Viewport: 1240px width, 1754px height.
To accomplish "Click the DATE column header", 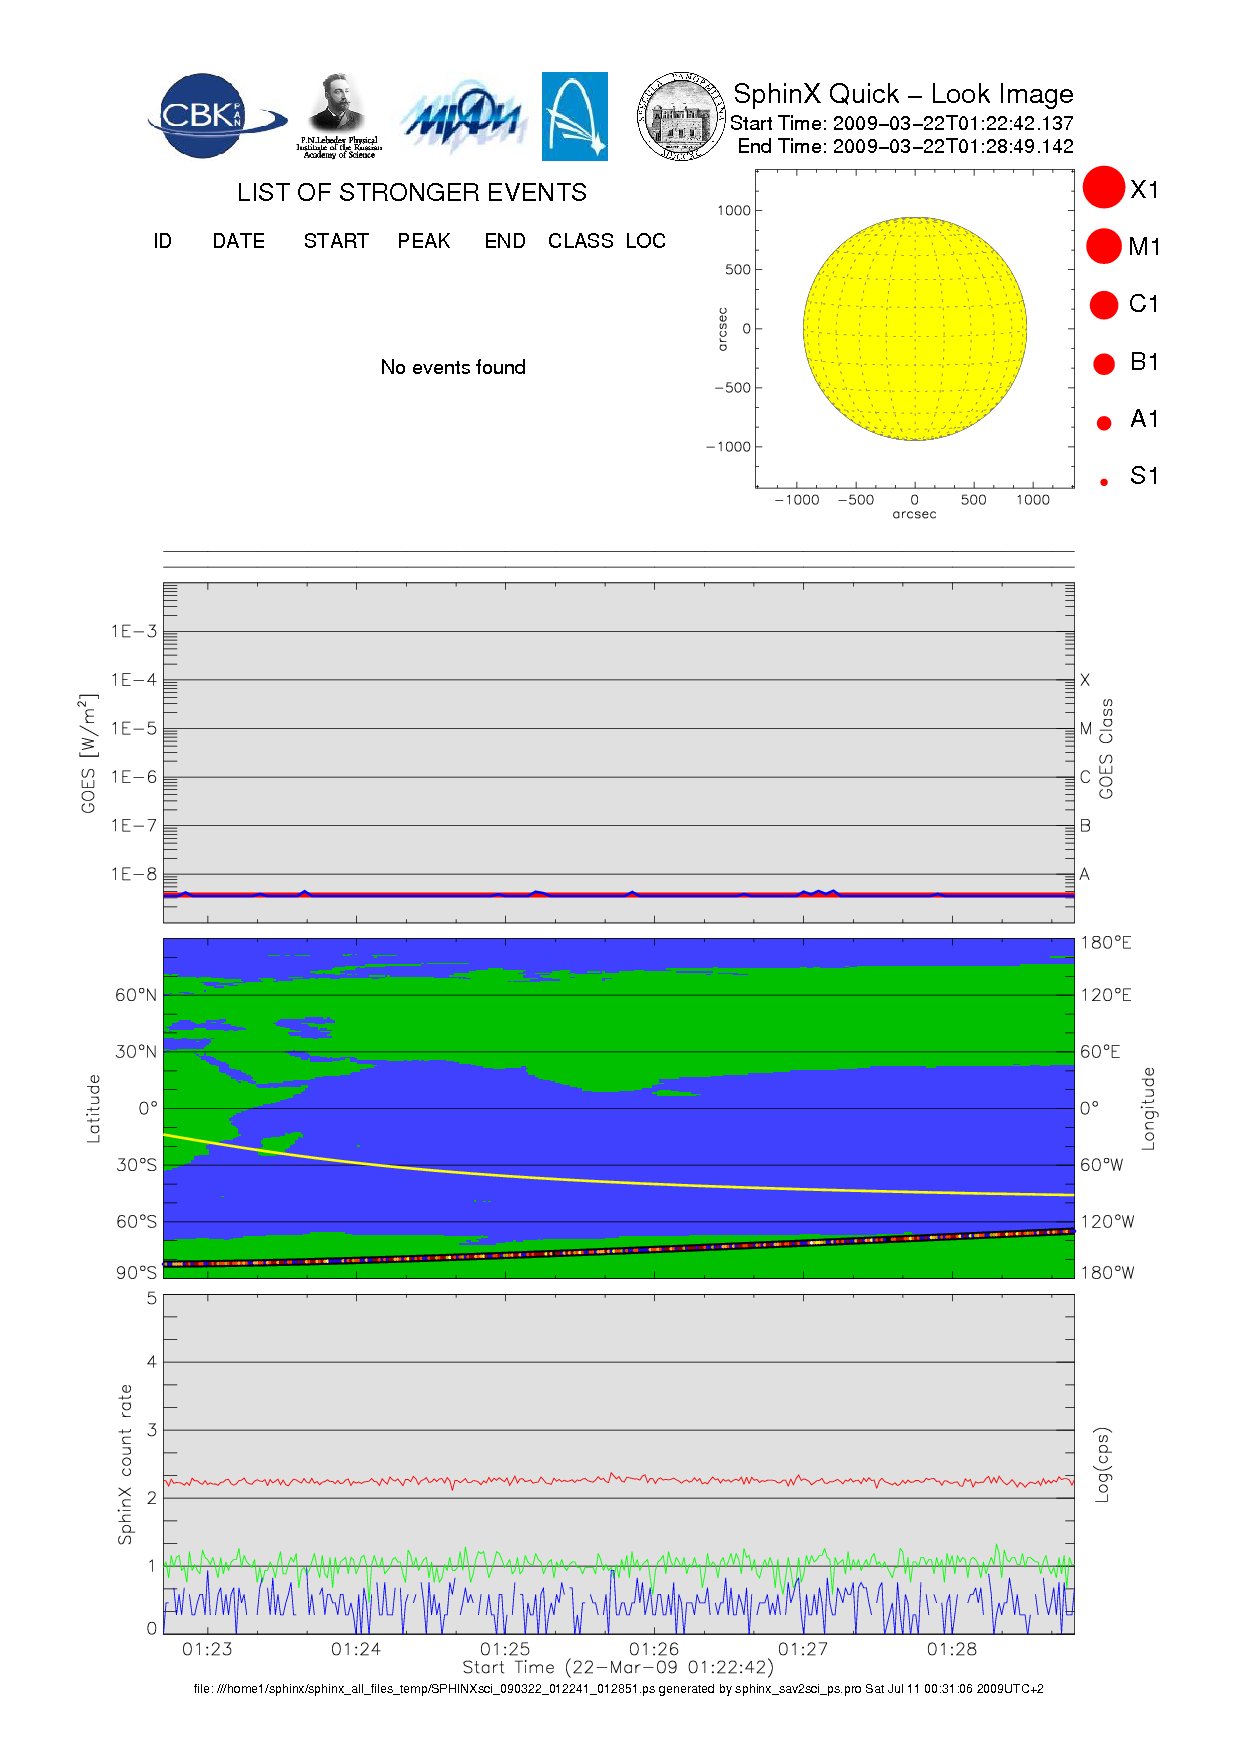I will (238, 241).
